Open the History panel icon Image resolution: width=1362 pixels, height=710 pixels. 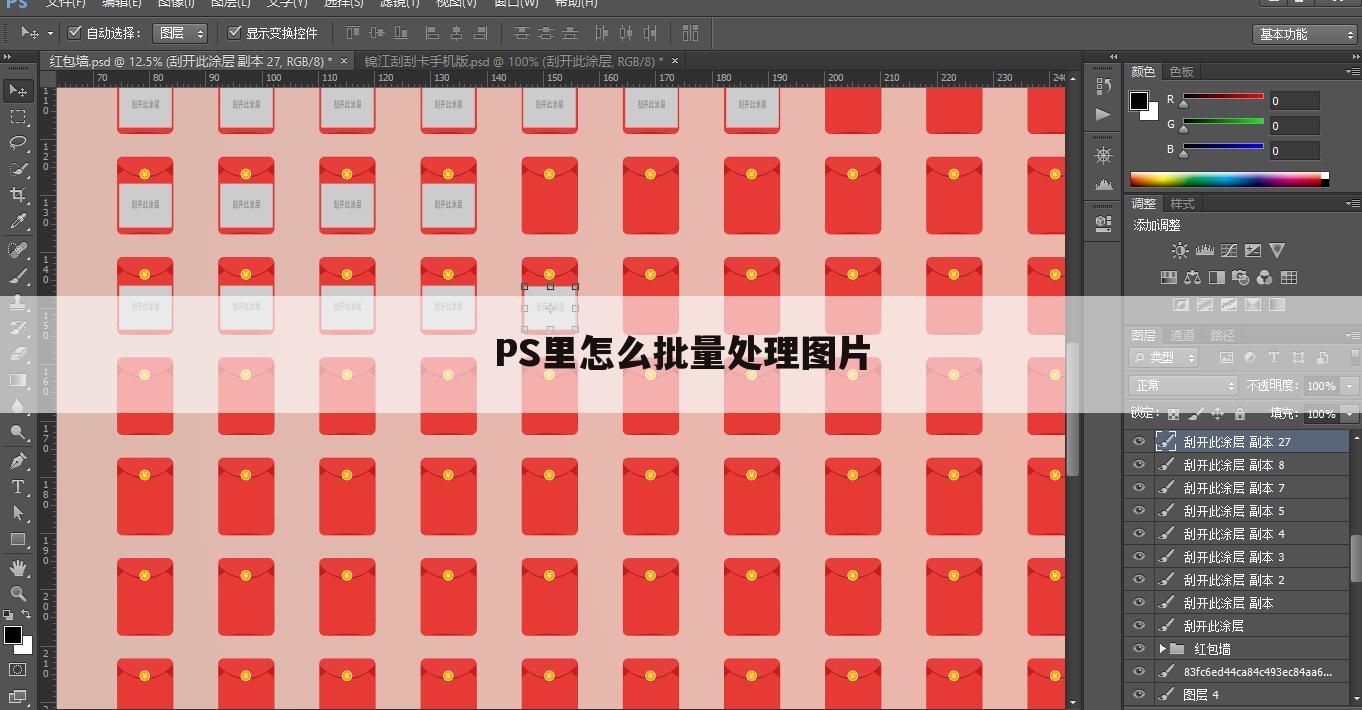1104,87
